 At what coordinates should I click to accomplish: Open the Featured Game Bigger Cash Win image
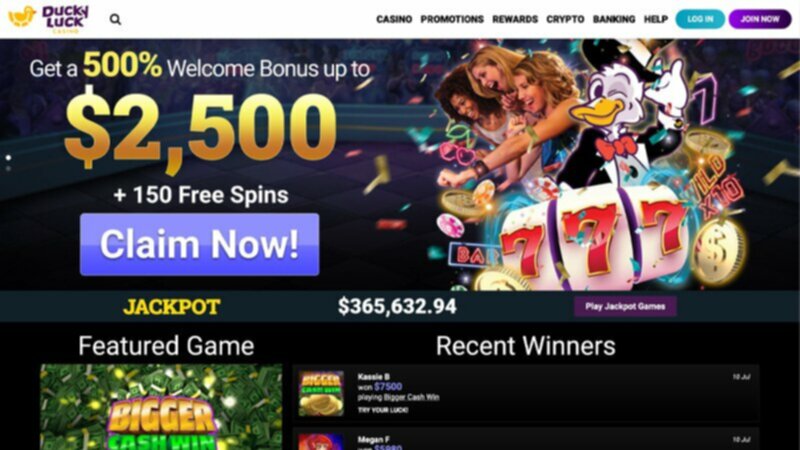pyautogui.click(x=161, y=407)
